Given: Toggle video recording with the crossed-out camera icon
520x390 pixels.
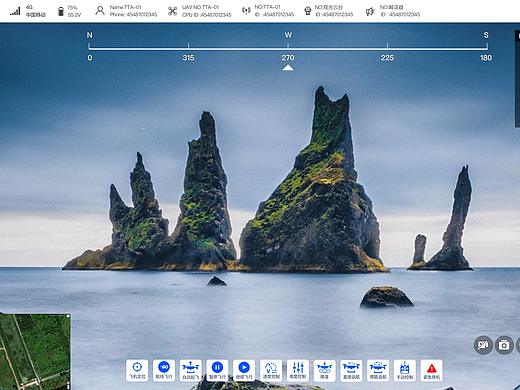Looking at the screenshot, I should point(483,345).
